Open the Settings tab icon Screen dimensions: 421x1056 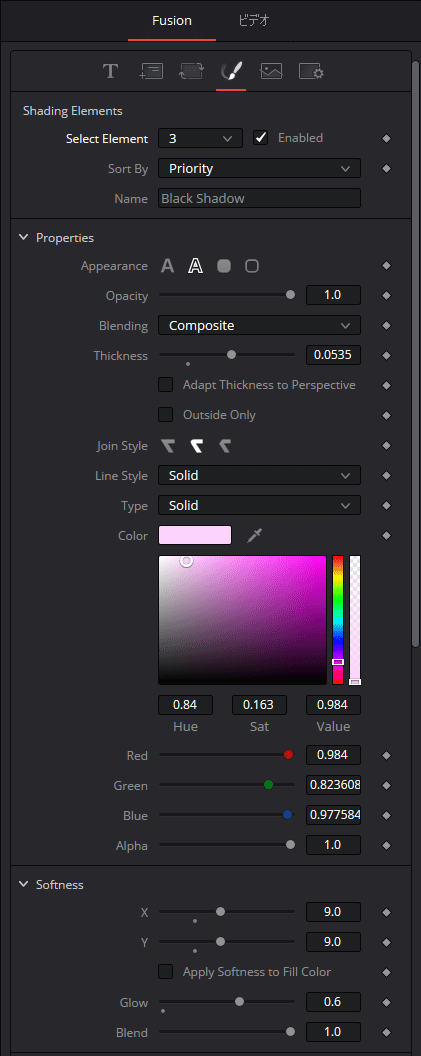(311, 71)
